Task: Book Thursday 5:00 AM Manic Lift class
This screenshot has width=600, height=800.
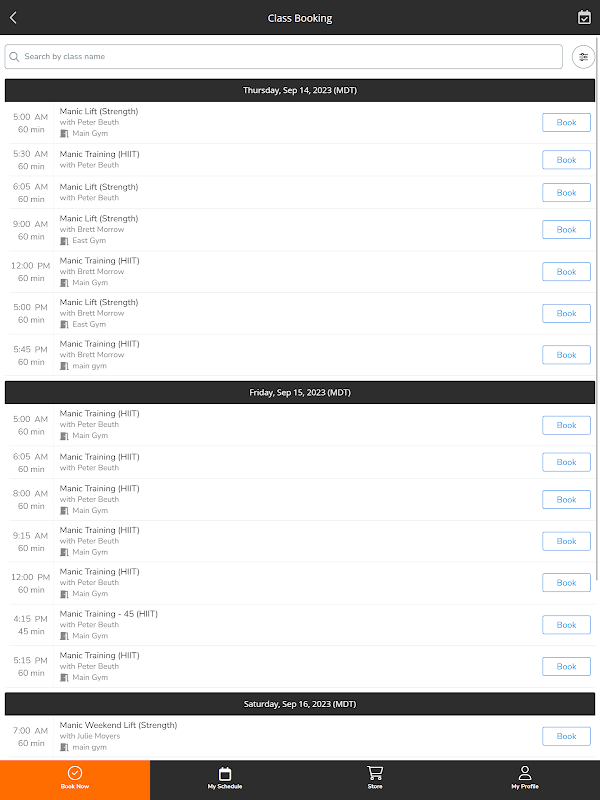Action: click(566, 123)
